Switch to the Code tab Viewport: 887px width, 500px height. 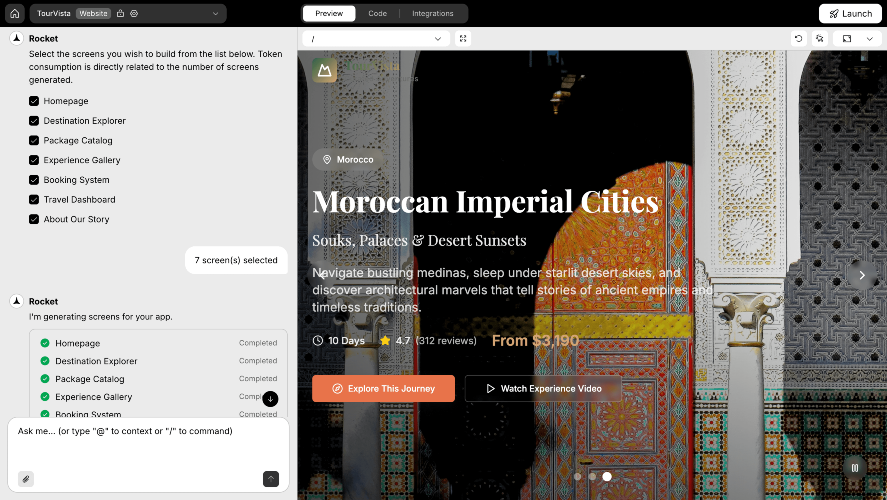coord(377,14)
